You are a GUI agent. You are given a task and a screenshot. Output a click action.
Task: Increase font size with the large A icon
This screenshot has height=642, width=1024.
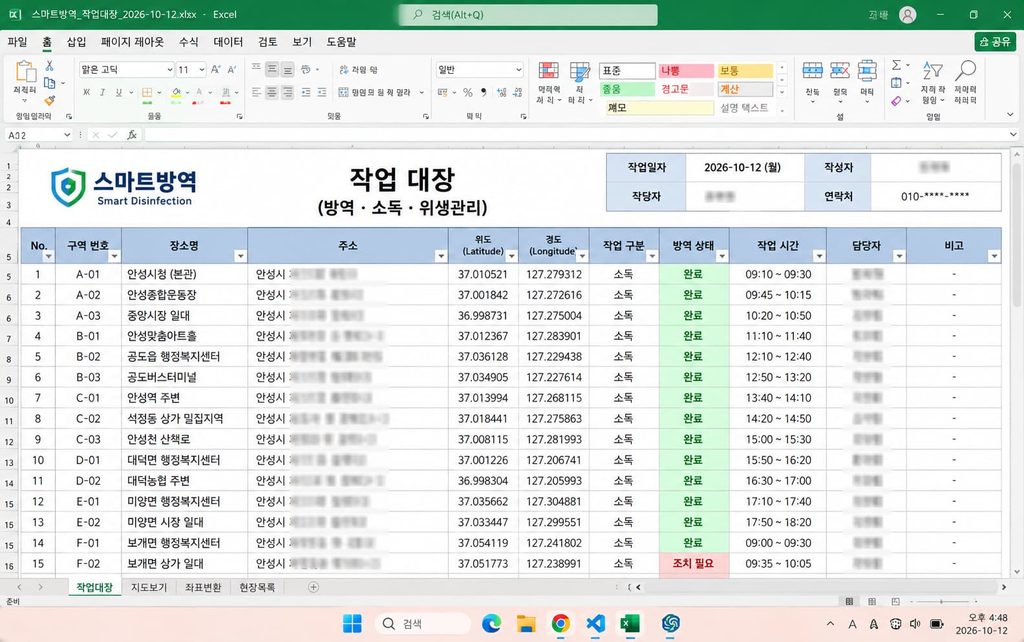tap(216, 69)
